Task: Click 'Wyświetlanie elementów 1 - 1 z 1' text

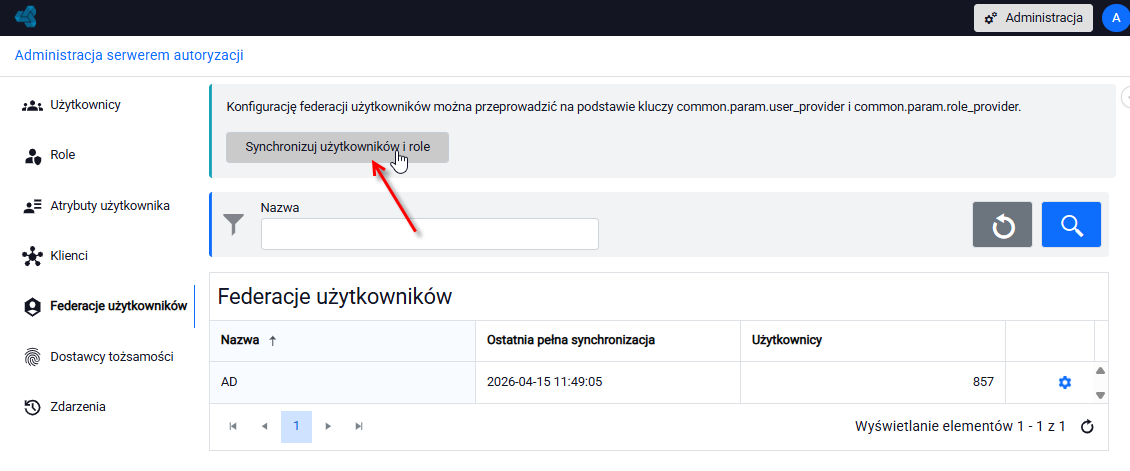Action: (960, 426)
